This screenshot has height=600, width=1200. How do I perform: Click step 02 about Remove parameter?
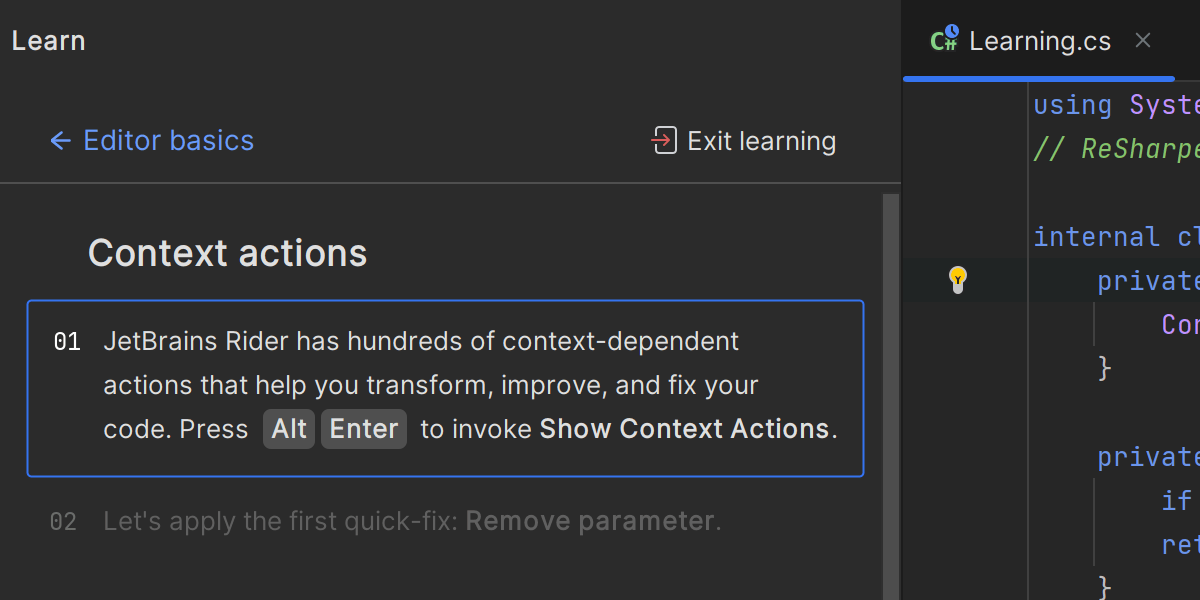412,521
